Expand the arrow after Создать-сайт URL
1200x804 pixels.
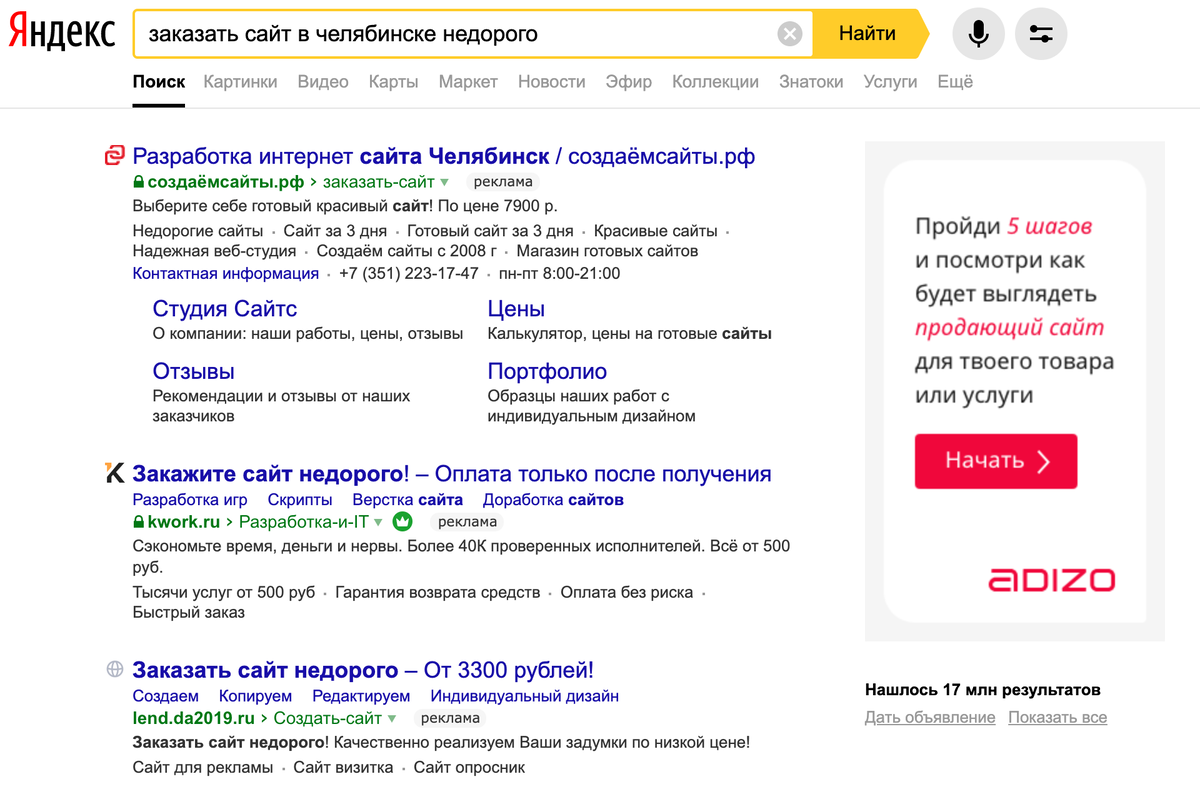click(392, 718)
